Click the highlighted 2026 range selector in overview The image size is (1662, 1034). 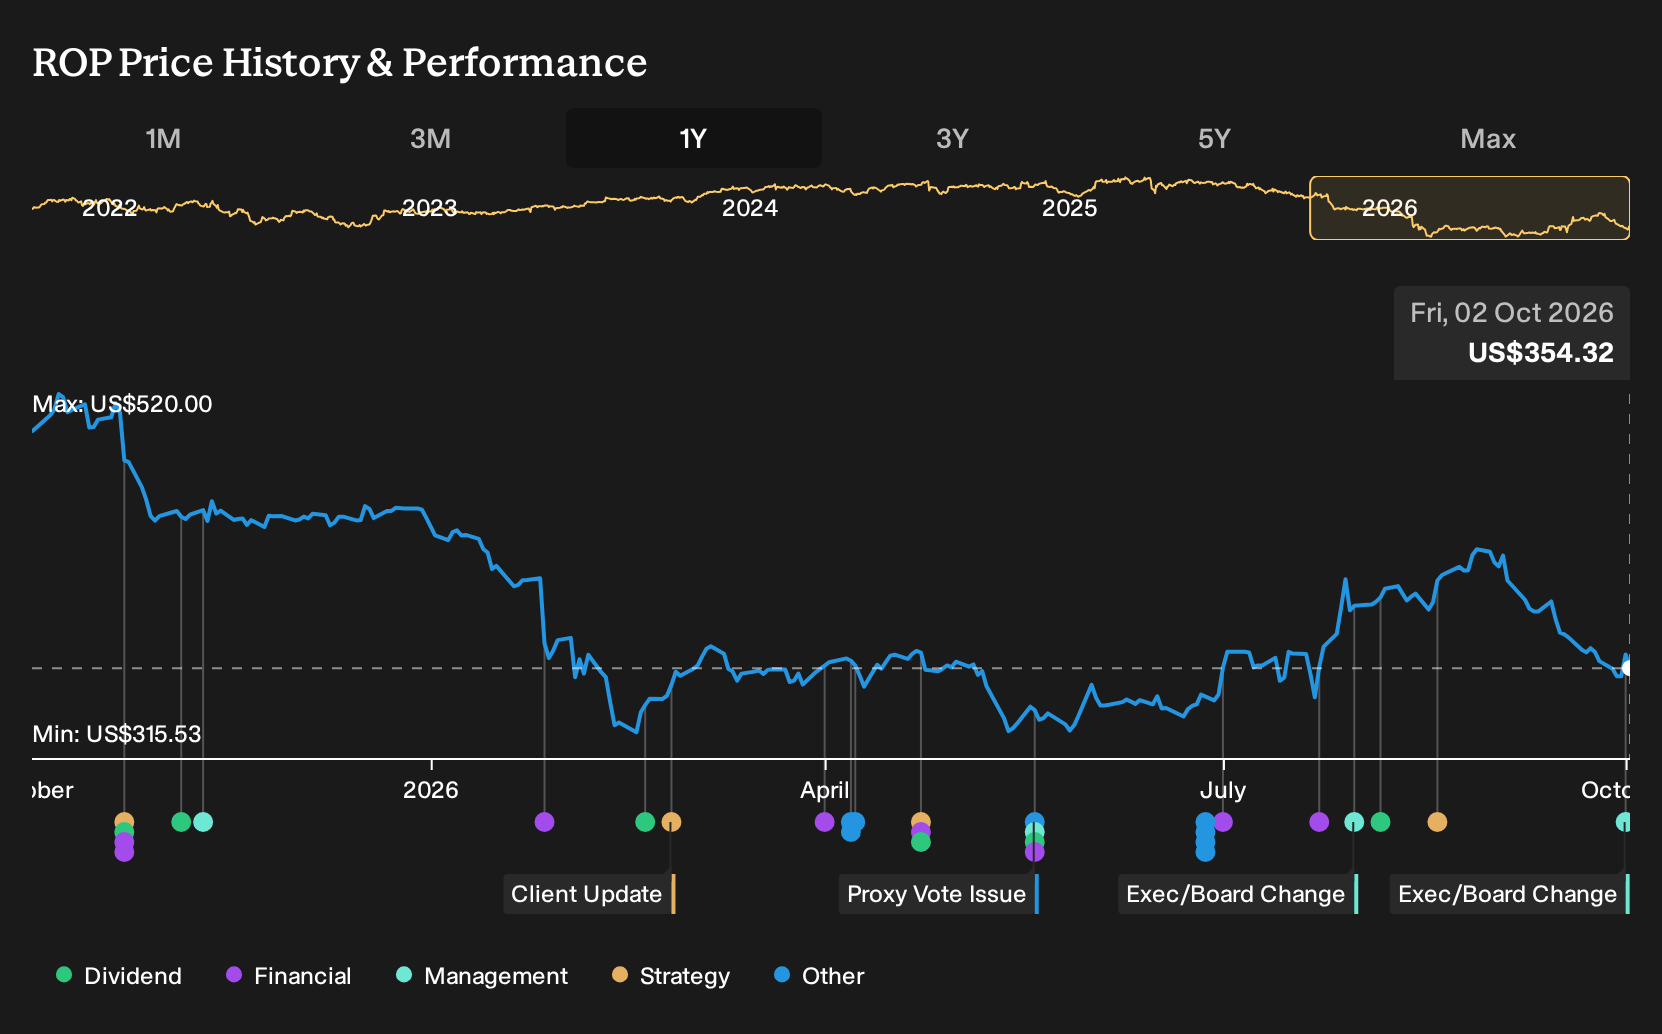(1470, 208)
